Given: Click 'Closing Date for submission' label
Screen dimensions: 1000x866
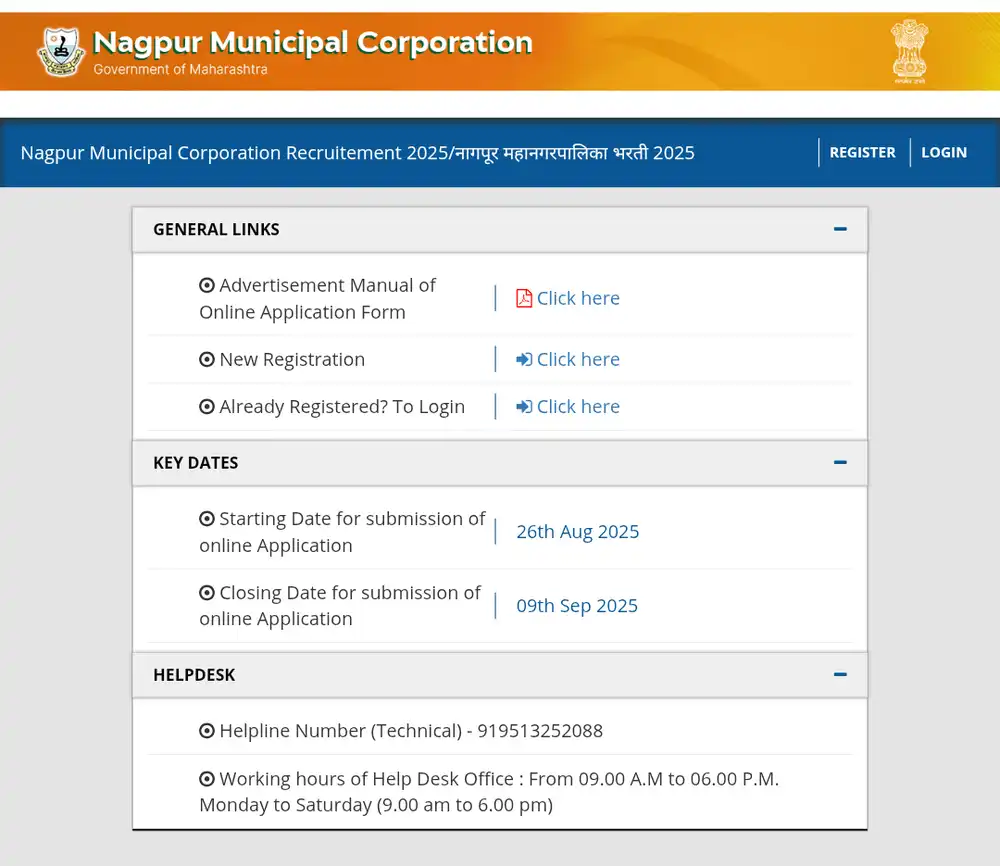Looking at the screenshot, I should tap(340, 605).
